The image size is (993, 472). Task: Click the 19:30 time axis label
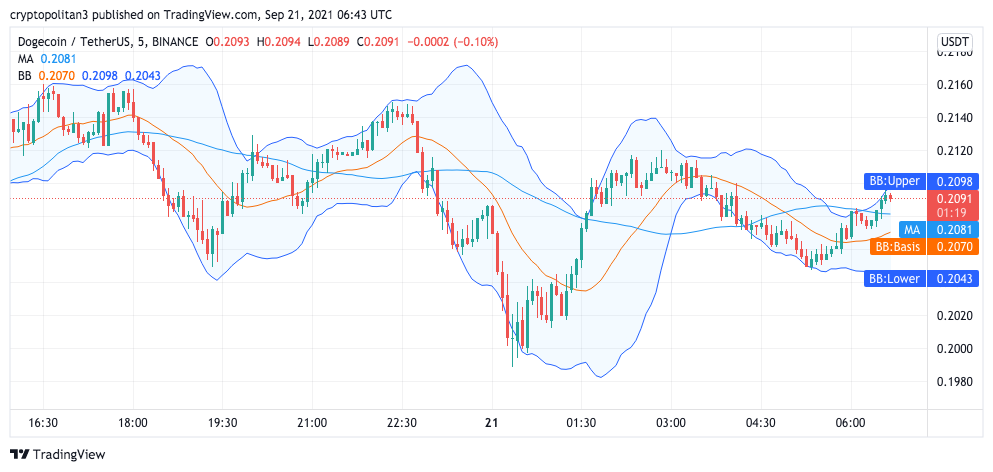click(222, 423)
